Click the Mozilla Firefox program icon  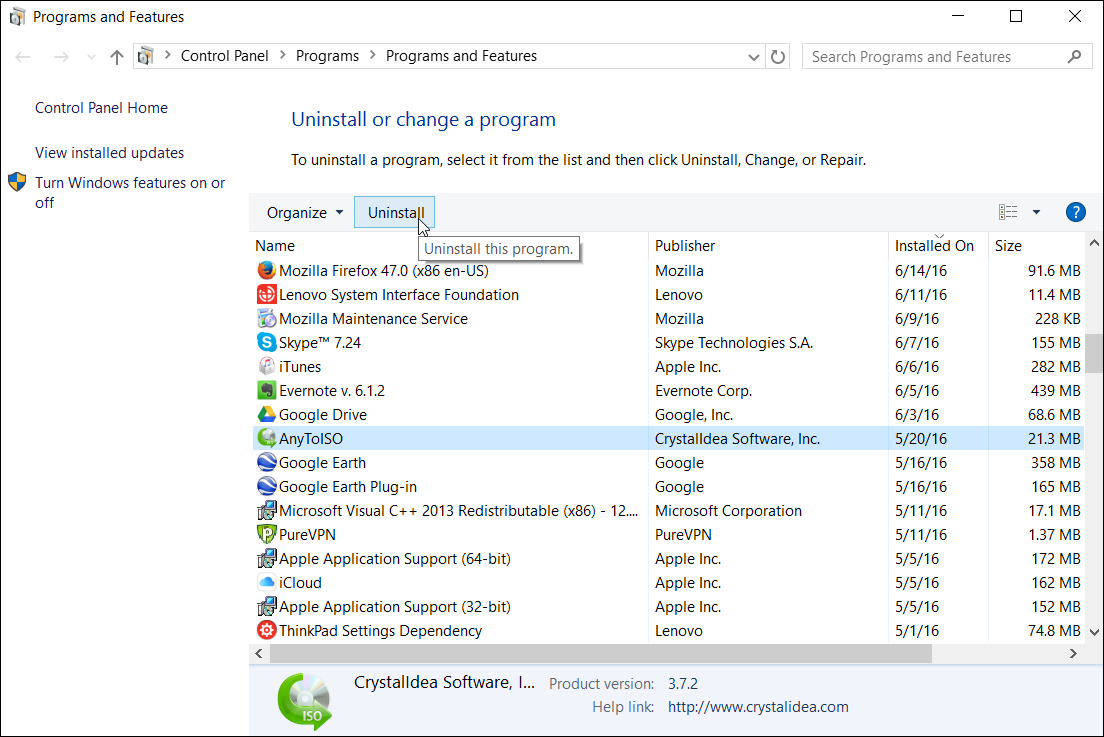266,270
